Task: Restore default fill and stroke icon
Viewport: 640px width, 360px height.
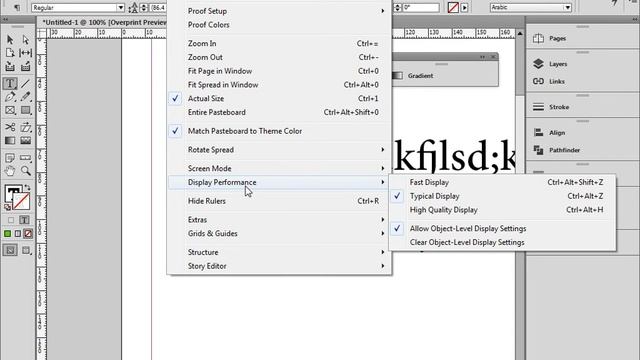Action: pyautogui.click(x=7, y=207)
